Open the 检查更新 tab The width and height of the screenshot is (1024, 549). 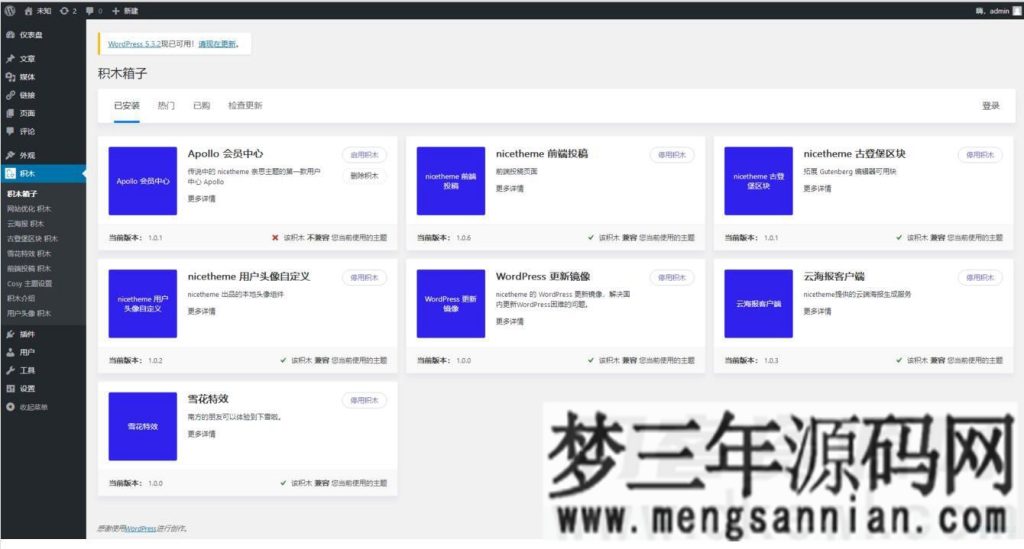[245, 106]
